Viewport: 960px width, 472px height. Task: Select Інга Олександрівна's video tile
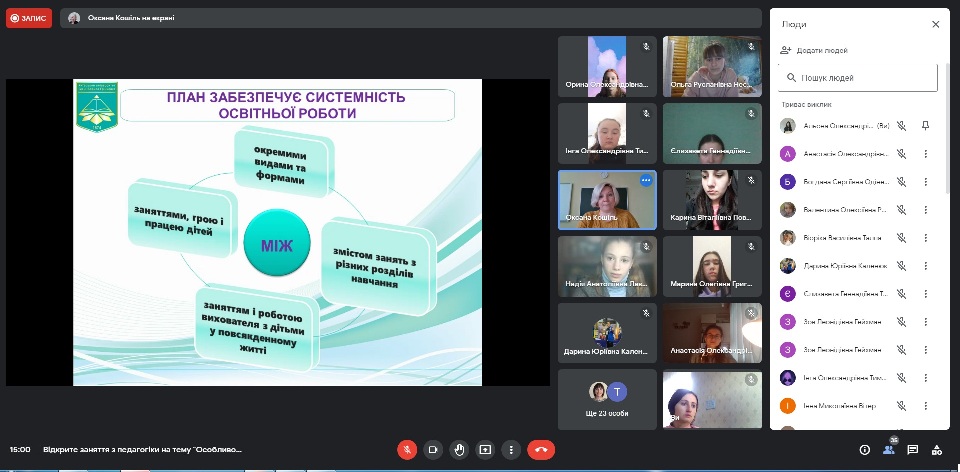pyautogui.click(x=607, y=133)
